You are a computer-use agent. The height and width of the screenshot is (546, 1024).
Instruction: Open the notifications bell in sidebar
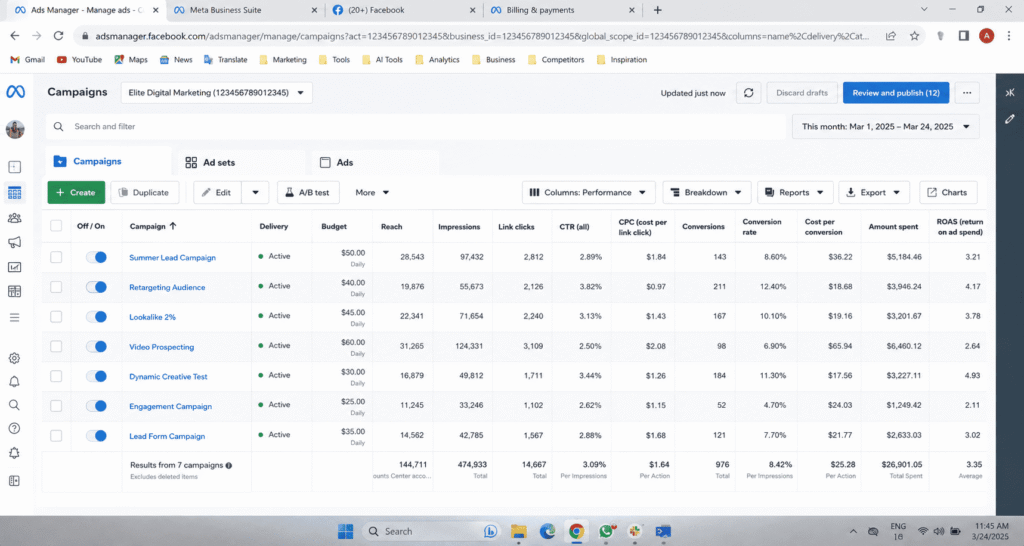(14, 381)
